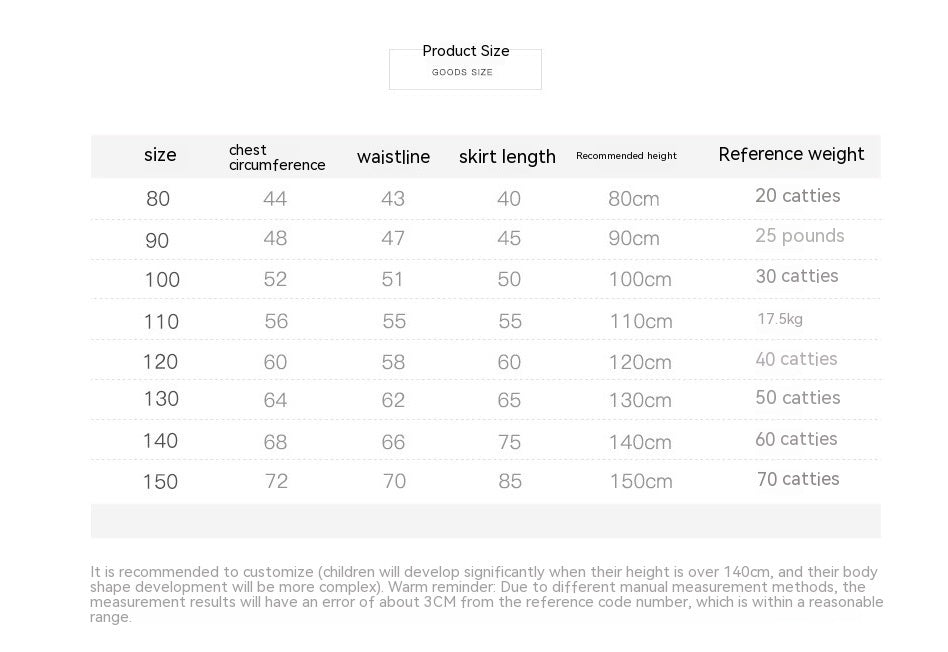Click the '25 pounds' weight cell
This screenshot has width=948, height=652.
point(799,236)
